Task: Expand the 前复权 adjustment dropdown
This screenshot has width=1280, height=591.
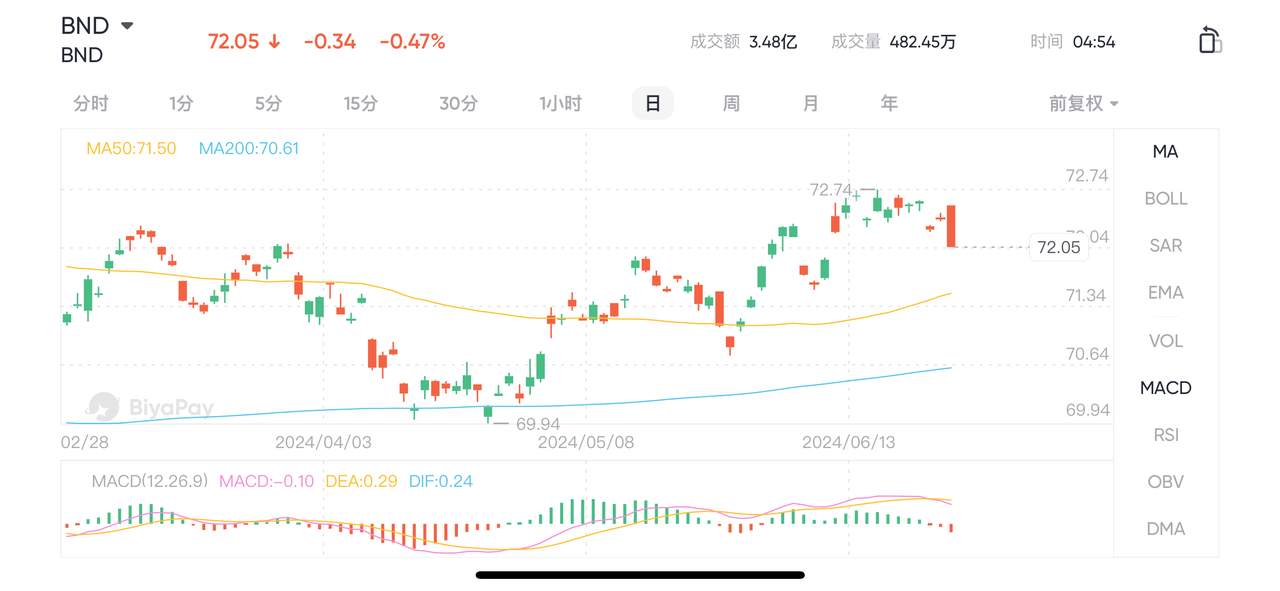Action: pos(1083,103)
